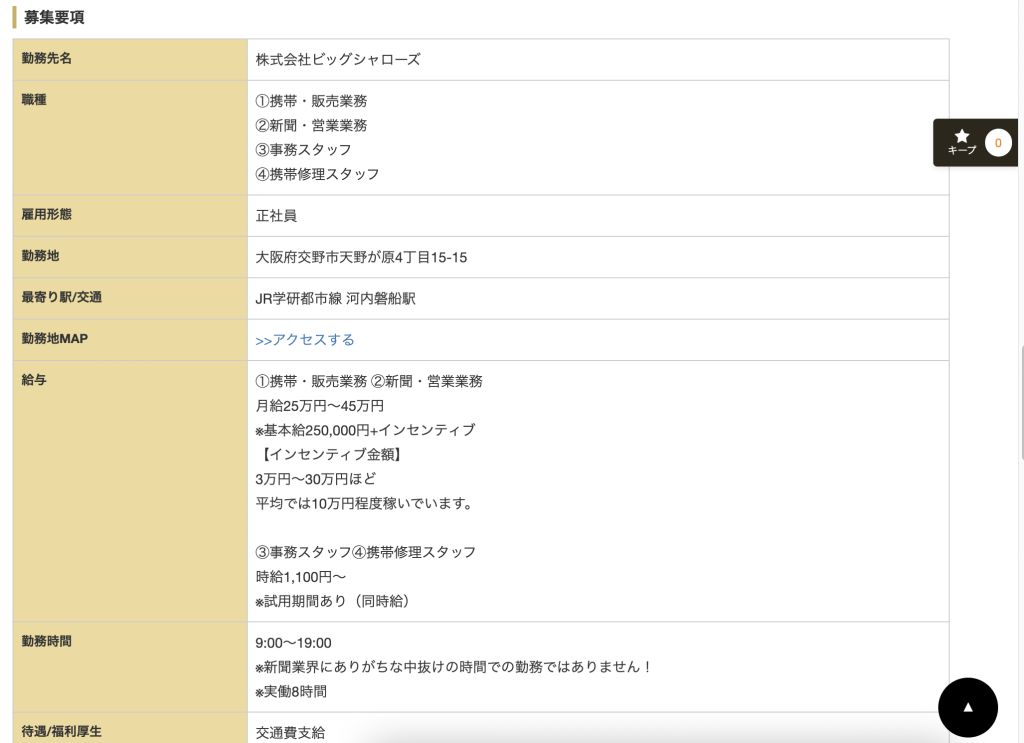
Task: Click the 9:00〜19:00 working hours text
Action: pyautogui.click(x=293, y=643)
